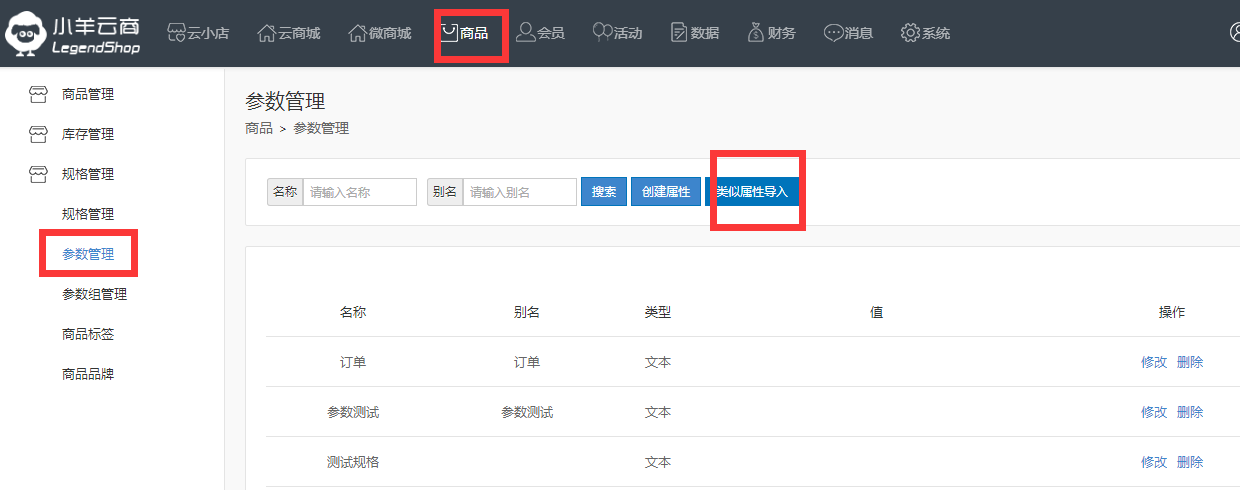Screen dimensions: 1240x490
Task: Open the 云小店 menu label
Action: pos(208,34)
